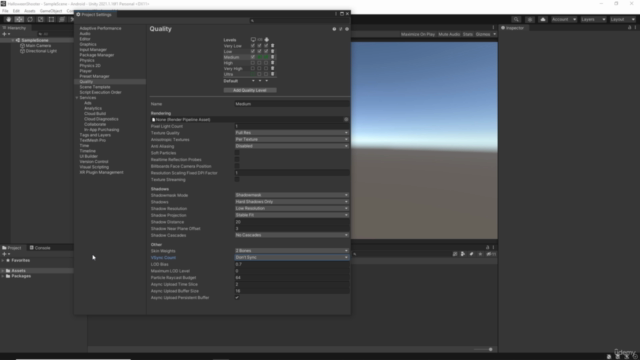The image size is (640, 360).
Task: Open Quality settings gear menu
Action: [x=347, y=29]
